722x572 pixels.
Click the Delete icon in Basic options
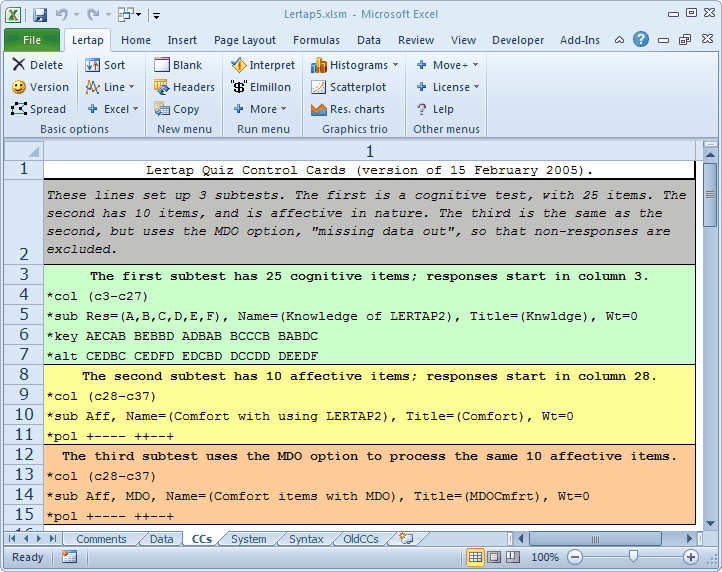18,64
